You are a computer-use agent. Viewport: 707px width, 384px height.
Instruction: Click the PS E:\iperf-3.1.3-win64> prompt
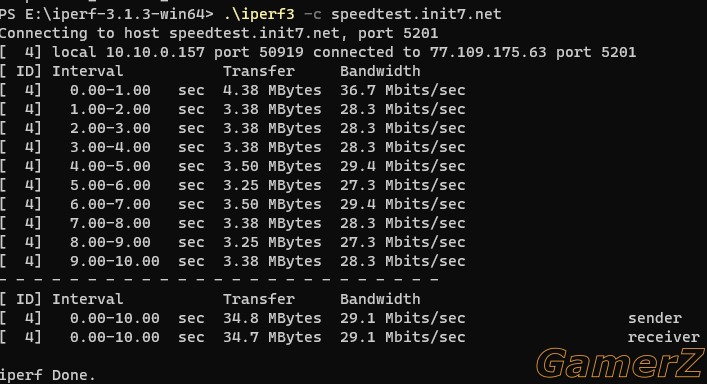(106, 14)
